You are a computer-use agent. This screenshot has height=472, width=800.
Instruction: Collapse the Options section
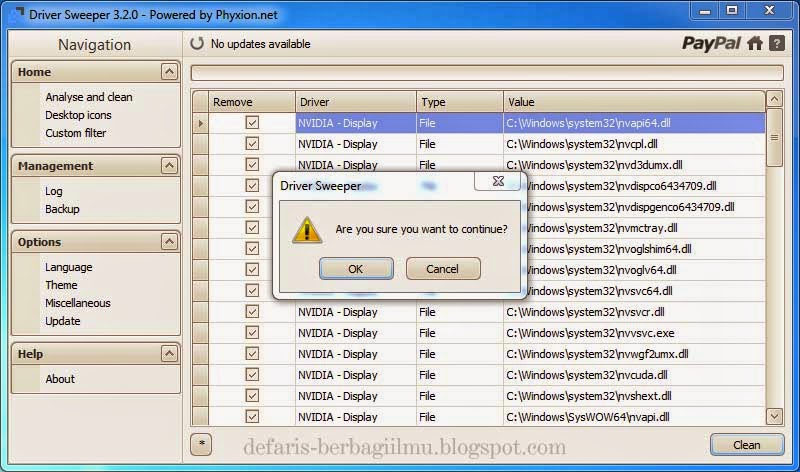[x=168, y=242]
